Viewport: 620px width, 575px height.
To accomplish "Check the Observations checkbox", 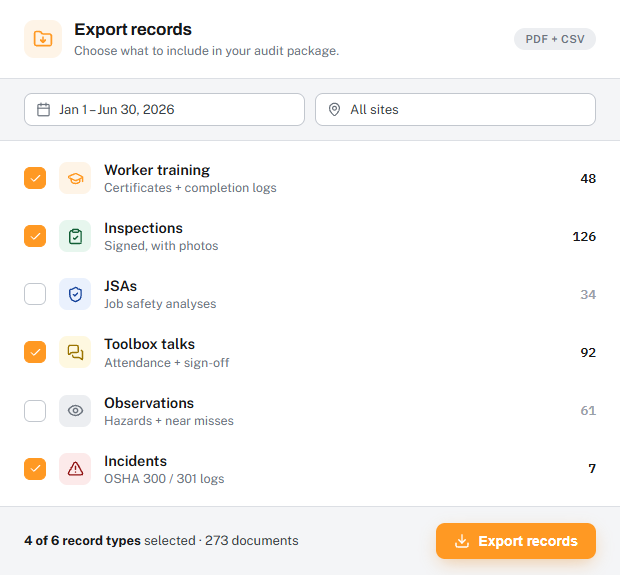I will click(x=35, y=410).
